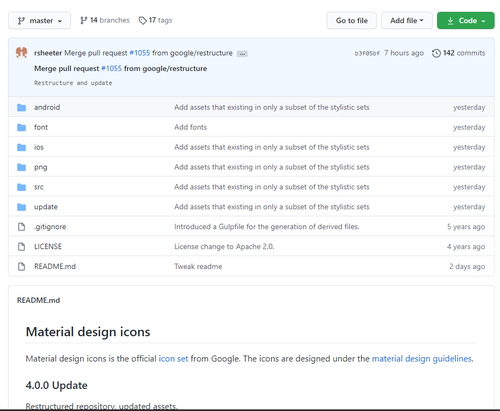Click the Go to file button
This screenshot has height=411, width=500.
point(352,21)
